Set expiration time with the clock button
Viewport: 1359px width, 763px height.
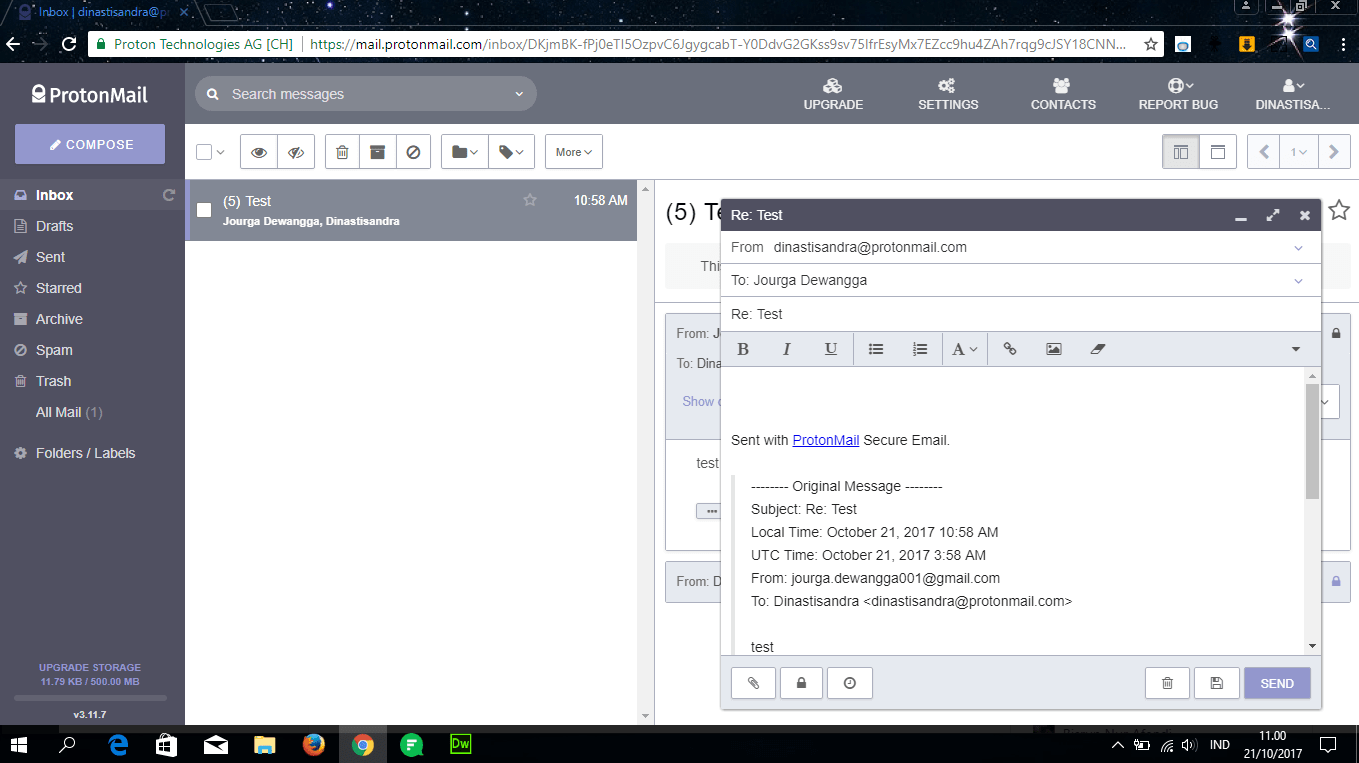pyautogui.click(x=850, y=683)
